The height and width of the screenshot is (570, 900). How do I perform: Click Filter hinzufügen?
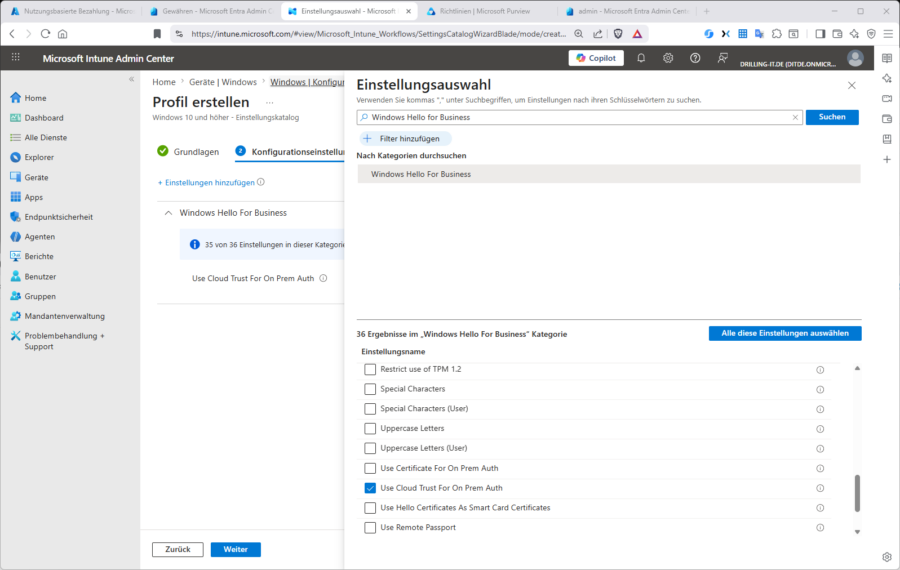(x=404, y=138)
